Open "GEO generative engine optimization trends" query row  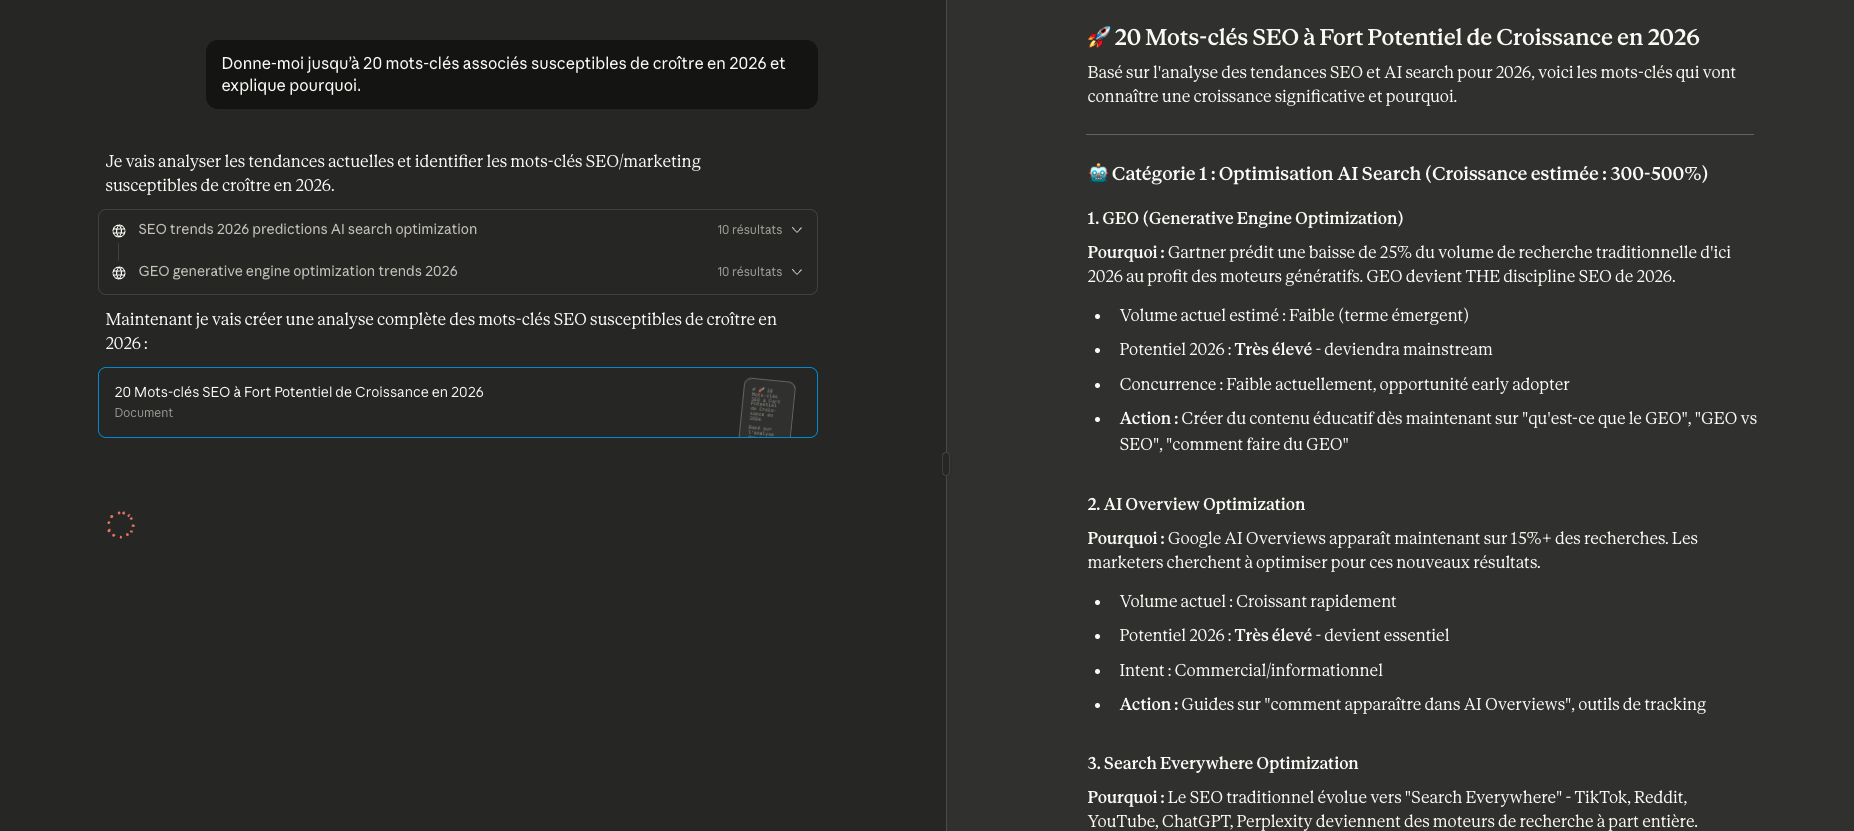click(x=298, y=272)
